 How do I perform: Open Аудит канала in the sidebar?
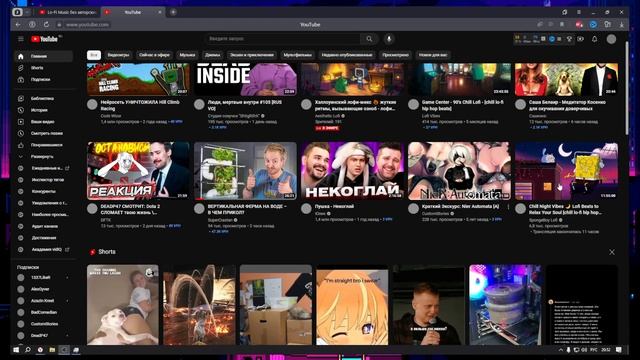pos(43,226)
